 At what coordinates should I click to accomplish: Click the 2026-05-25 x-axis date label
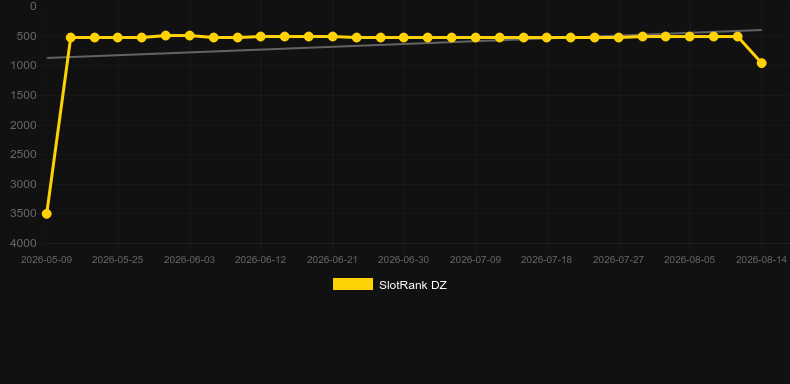[x=117, y=260]
